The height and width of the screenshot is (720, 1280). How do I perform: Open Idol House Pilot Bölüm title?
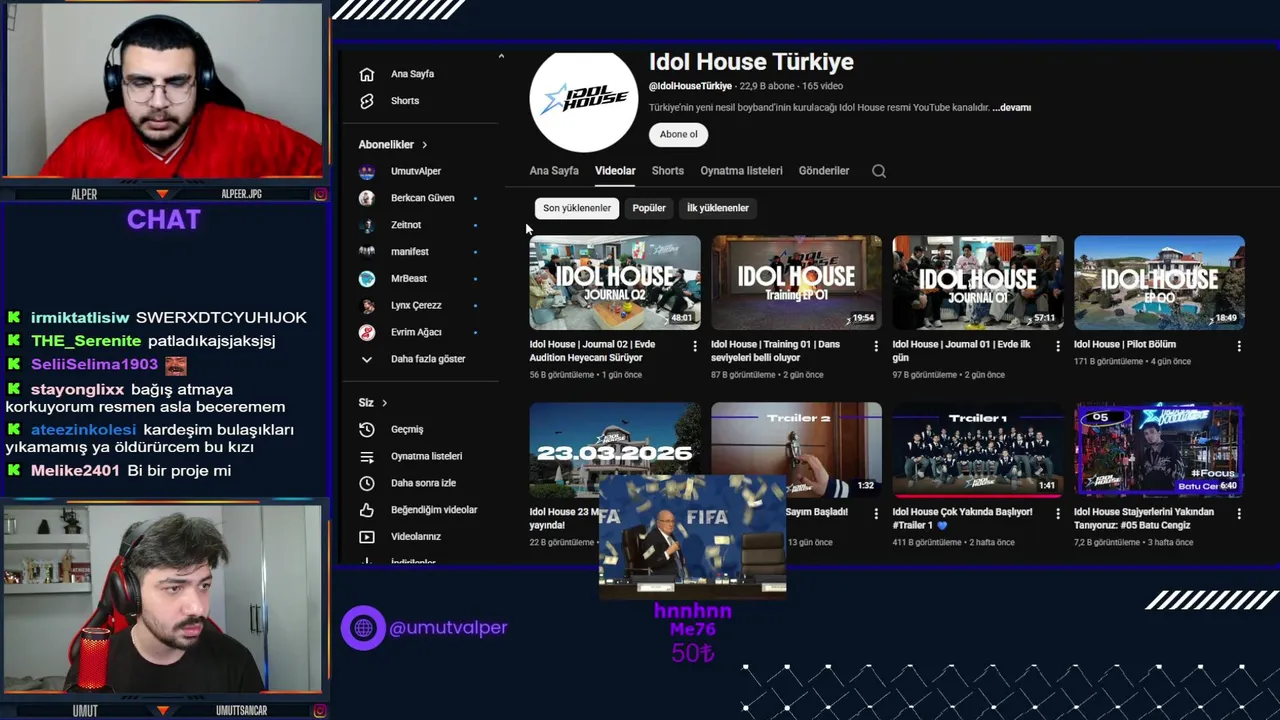[1125, 344]
